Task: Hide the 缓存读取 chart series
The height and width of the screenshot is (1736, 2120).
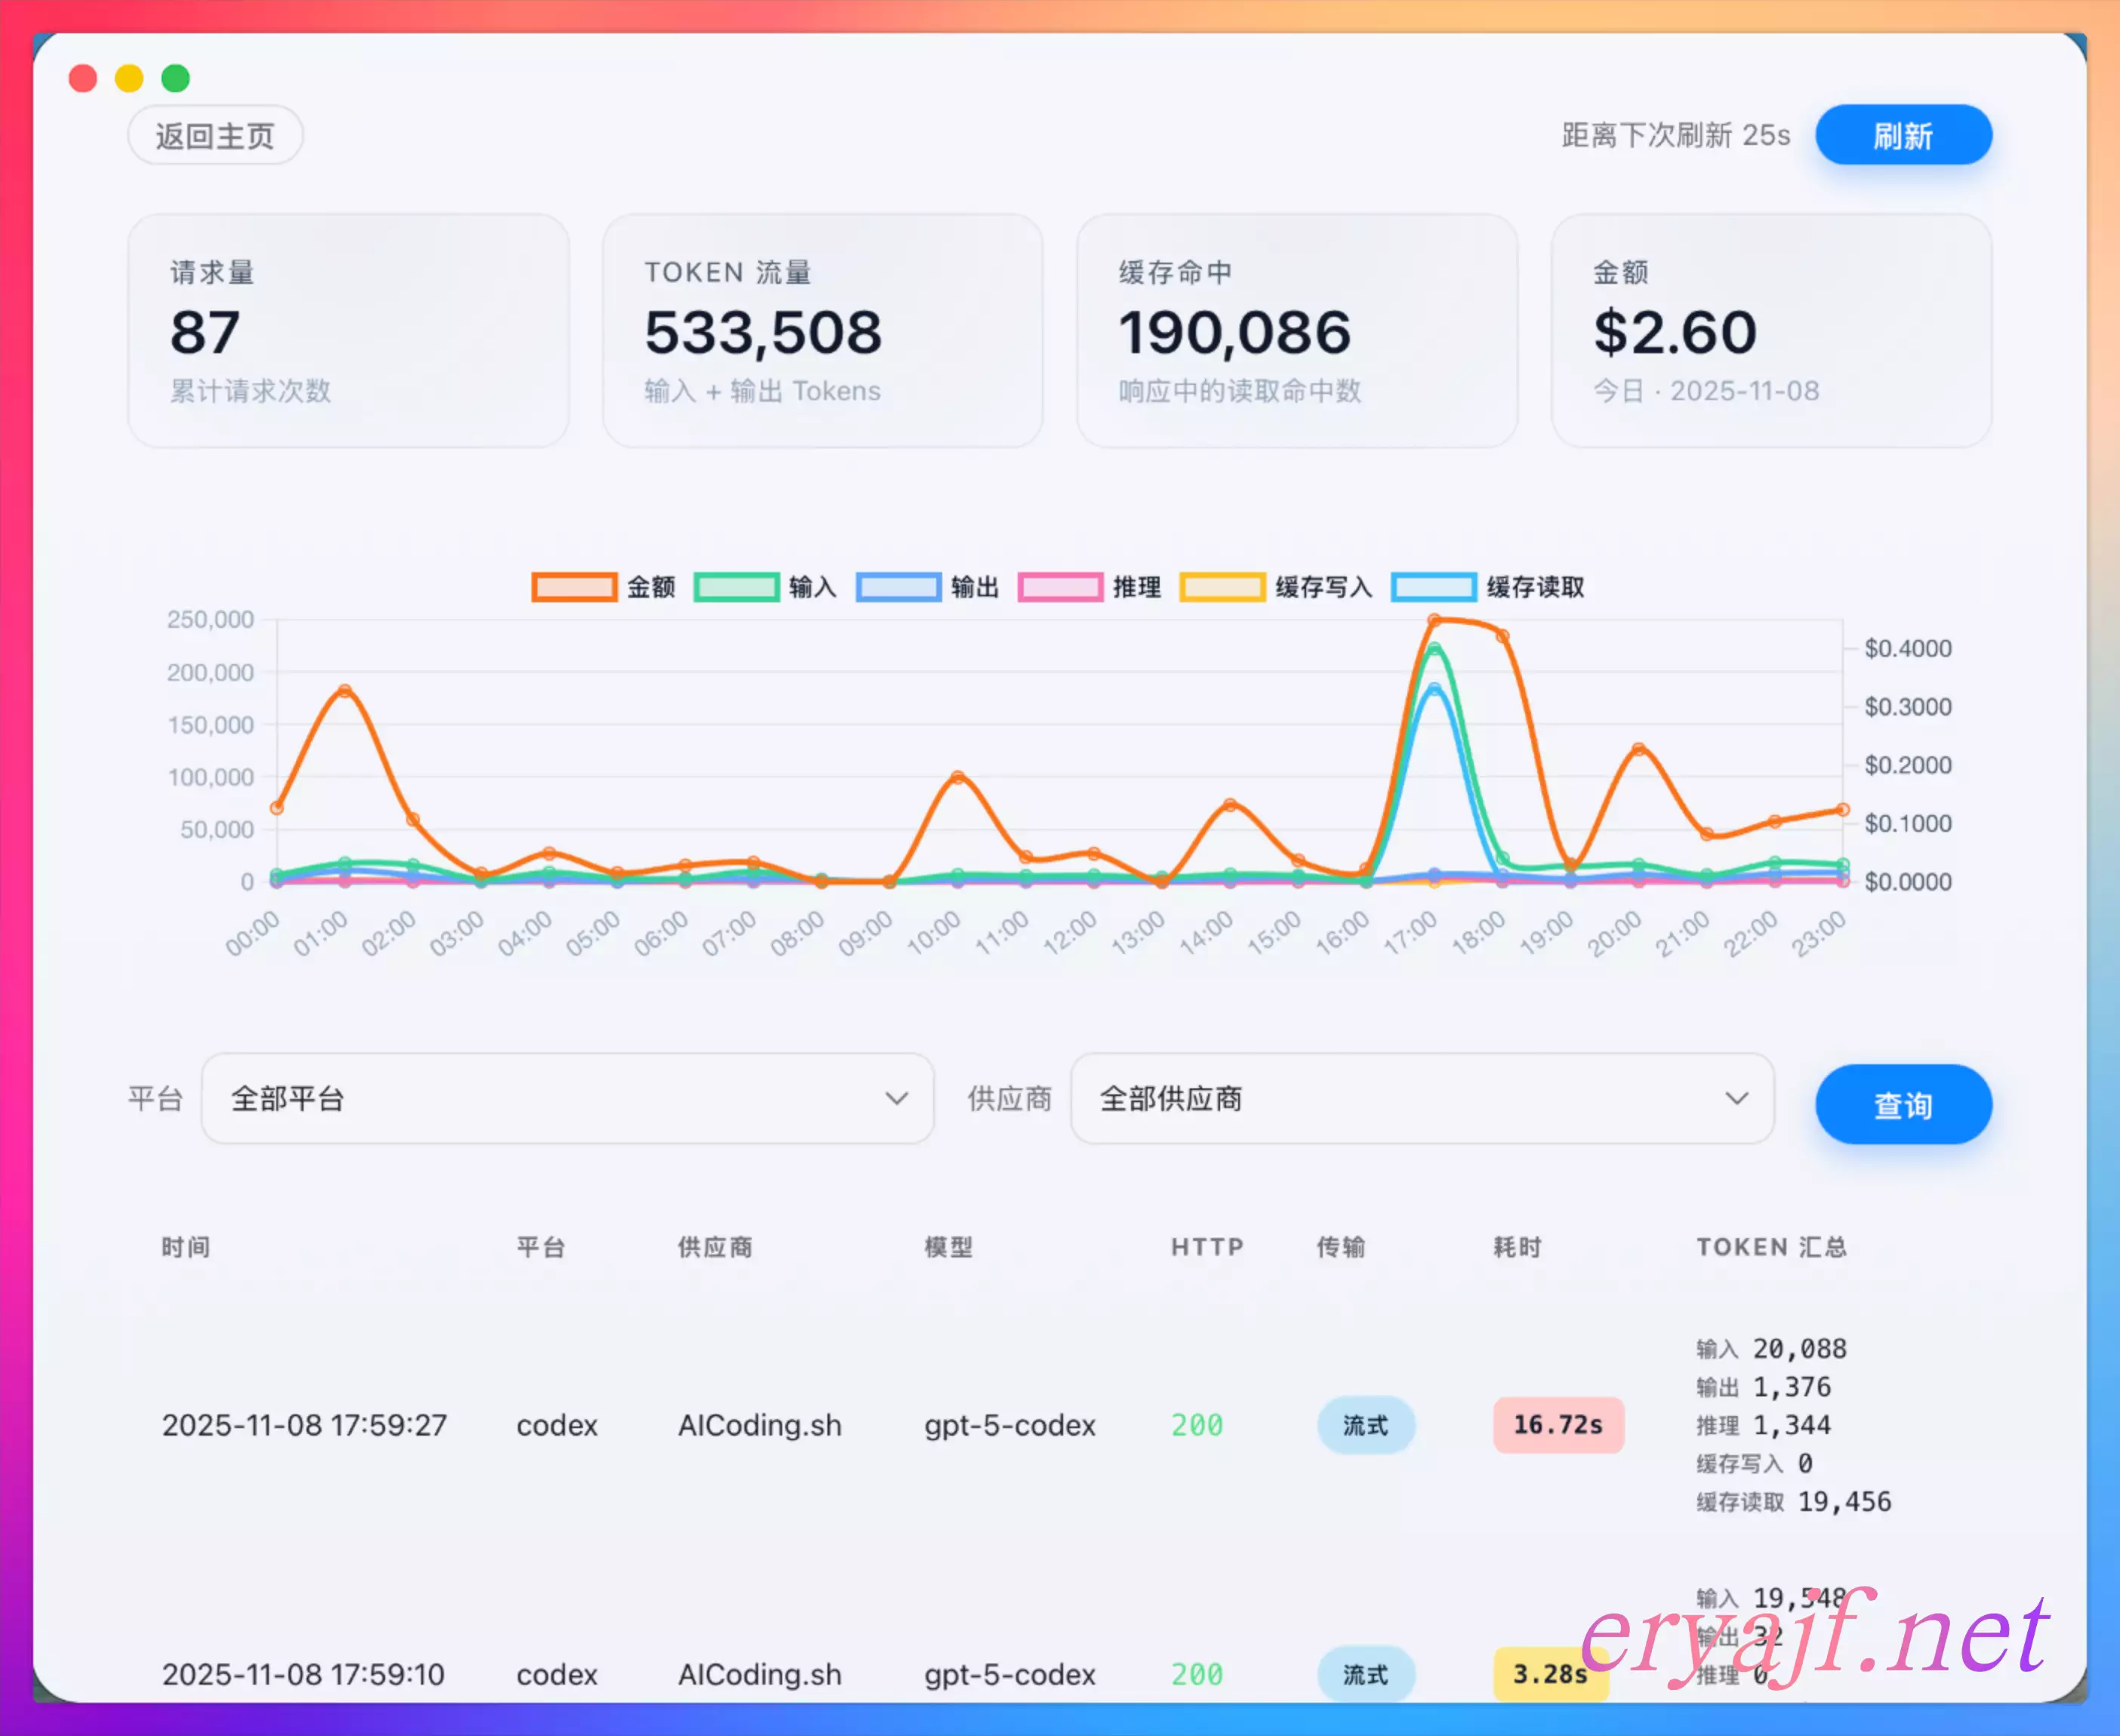Action: [1434, 587]
